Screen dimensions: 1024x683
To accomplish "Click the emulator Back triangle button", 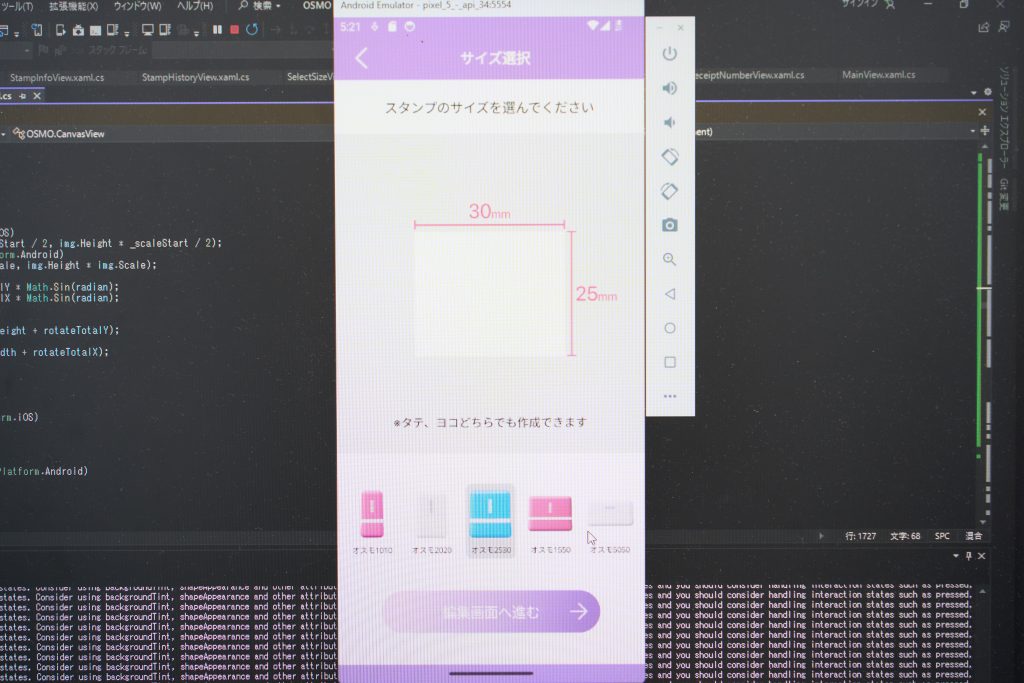I will tap(669, 294).
